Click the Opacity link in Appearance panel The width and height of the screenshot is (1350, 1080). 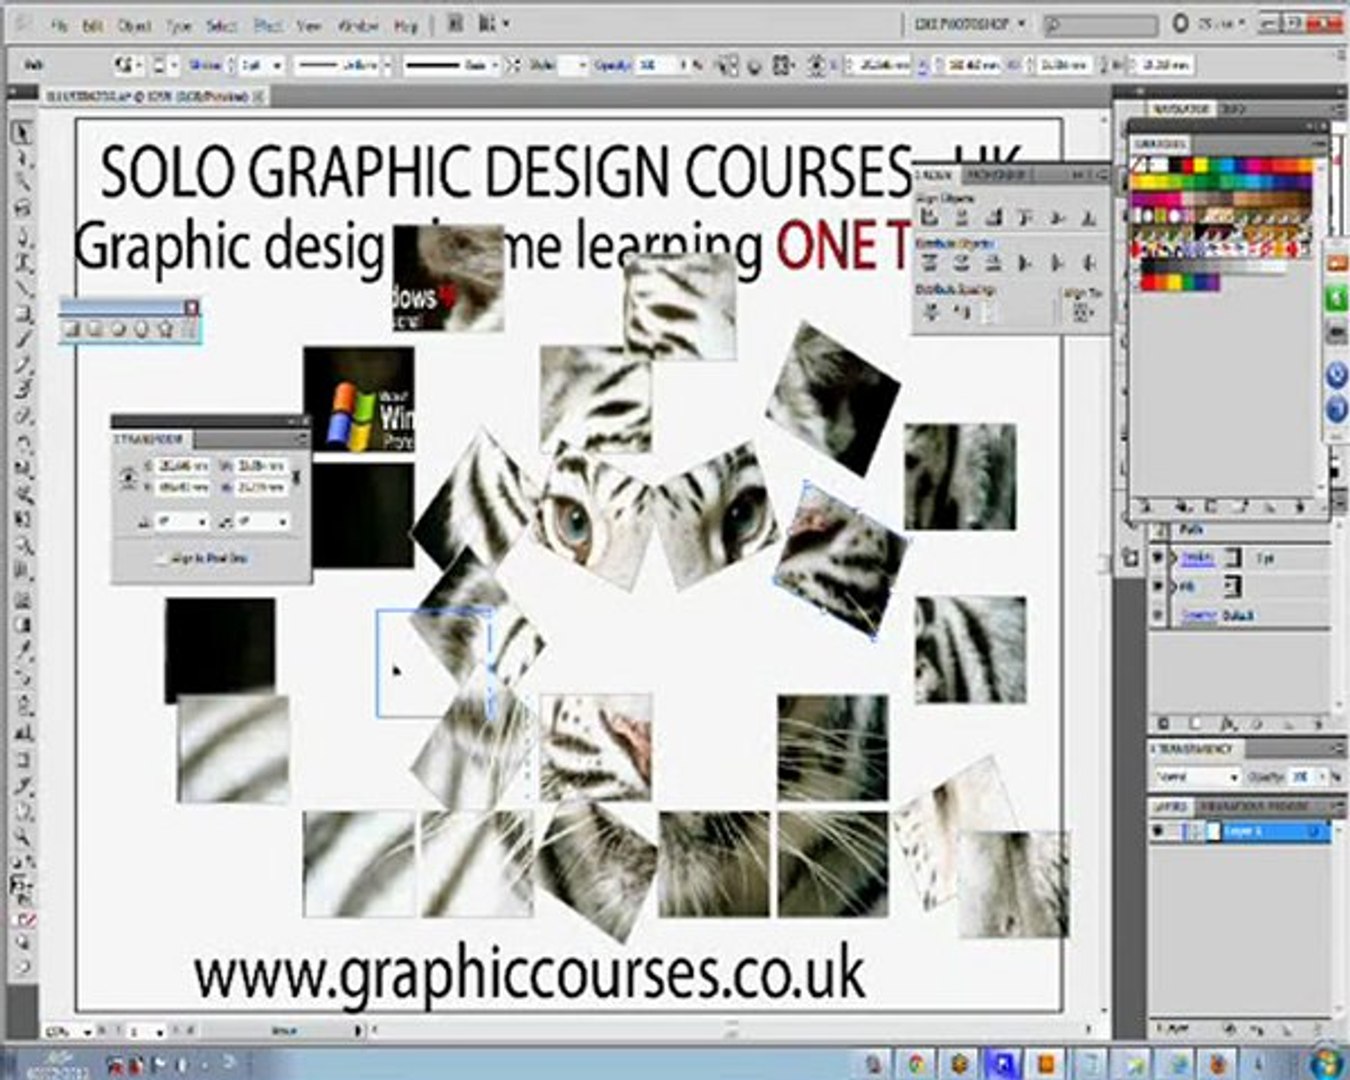click(x=1200, y=616)
